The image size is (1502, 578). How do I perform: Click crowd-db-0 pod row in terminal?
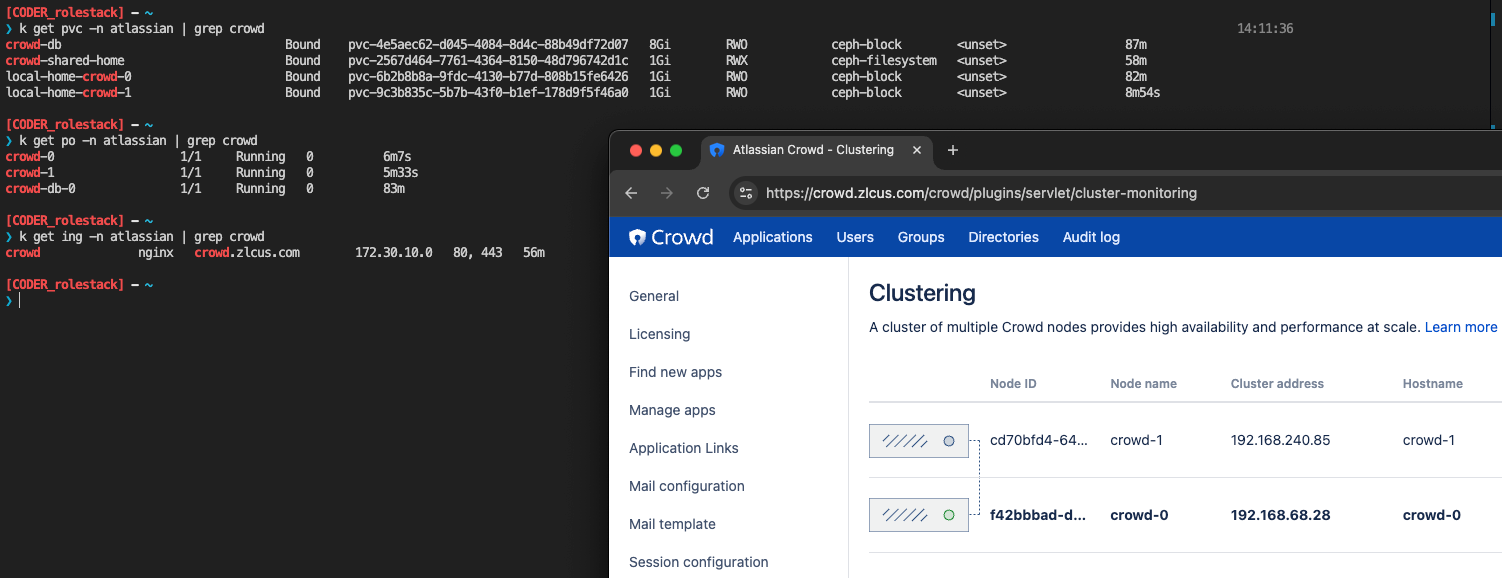point(207,189)
